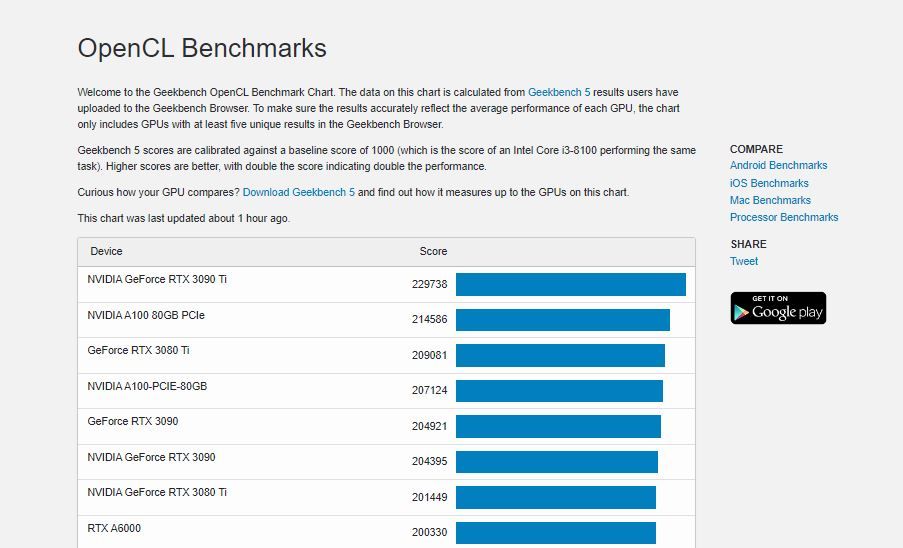This screenshot has width=903, height=548.
Task: Navigate to Processor Benchmarks
Action: [x=784, y=217]
